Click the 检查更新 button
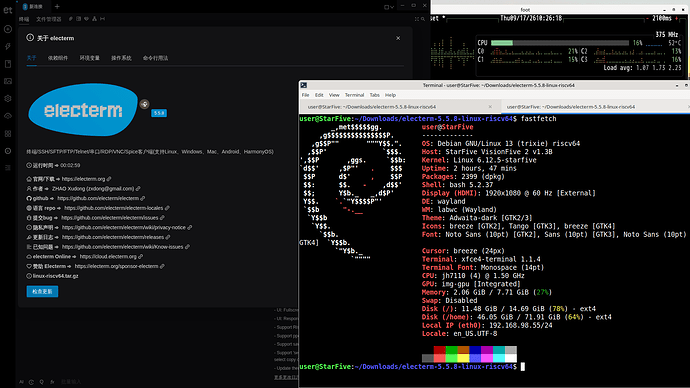 pos(42,292)
